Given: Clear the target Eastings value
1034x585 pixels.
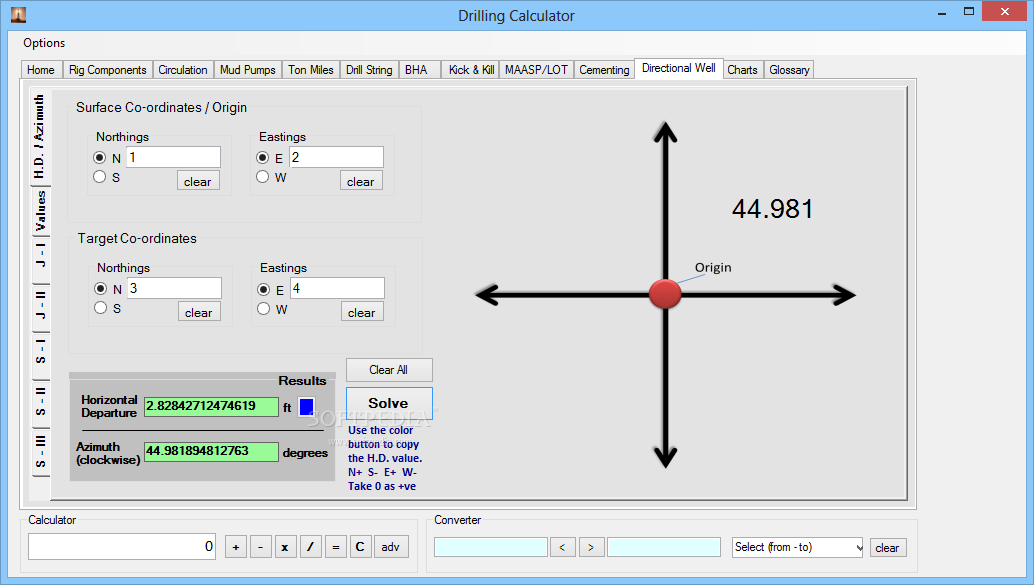Looking at the screenshot, I should (x=362, y=312).
